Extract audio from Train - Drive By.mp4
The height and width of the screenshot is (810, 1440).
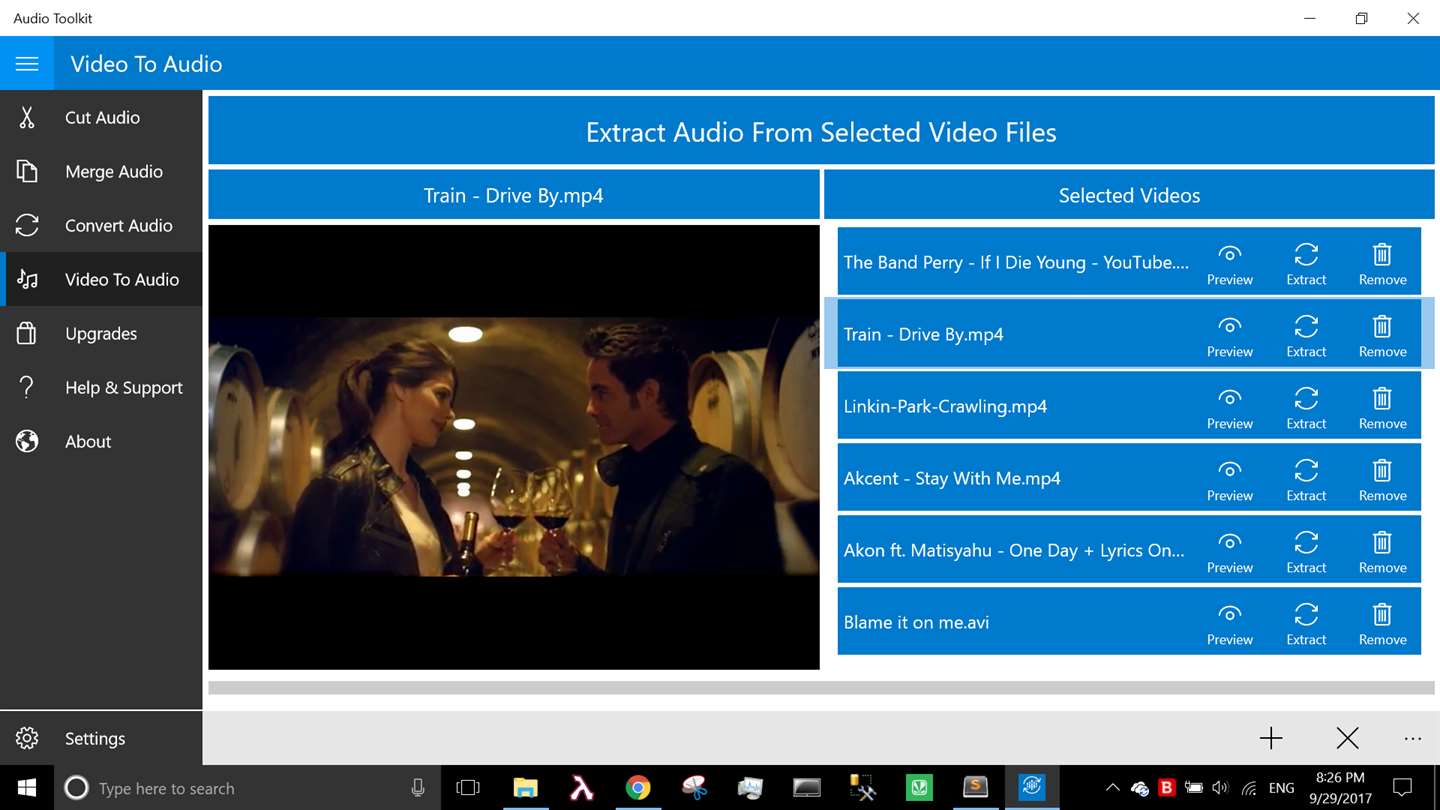[1306, 336]
